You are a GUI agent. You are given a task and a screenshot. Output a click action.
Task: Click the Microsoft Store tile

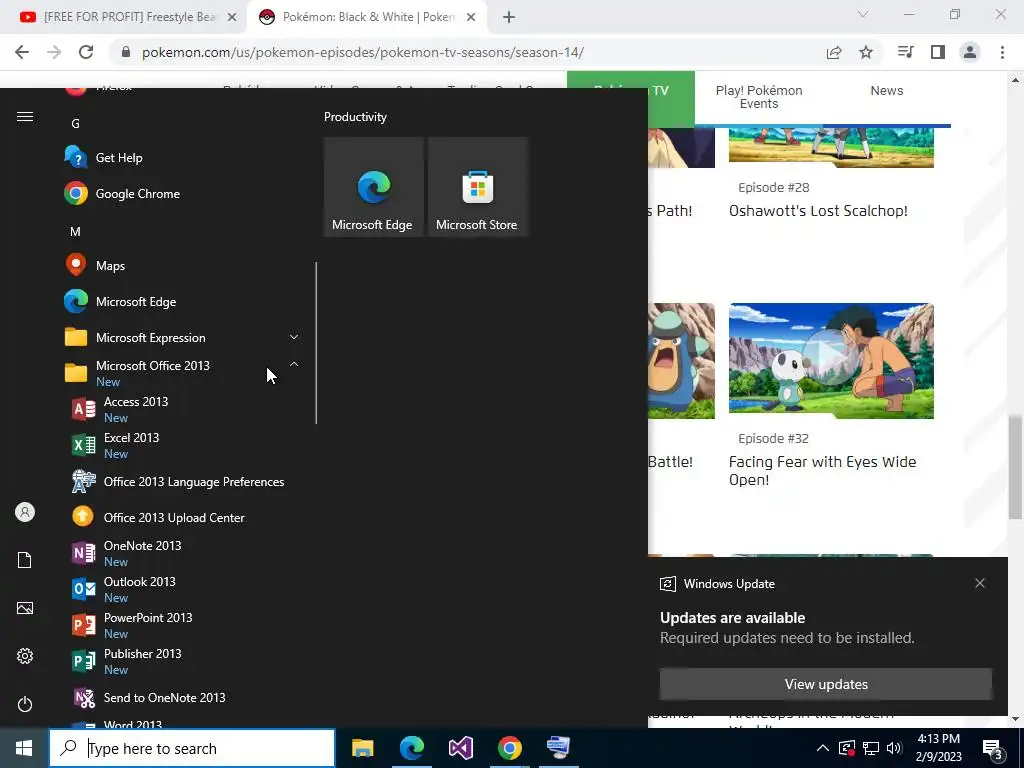pos(477,187)
